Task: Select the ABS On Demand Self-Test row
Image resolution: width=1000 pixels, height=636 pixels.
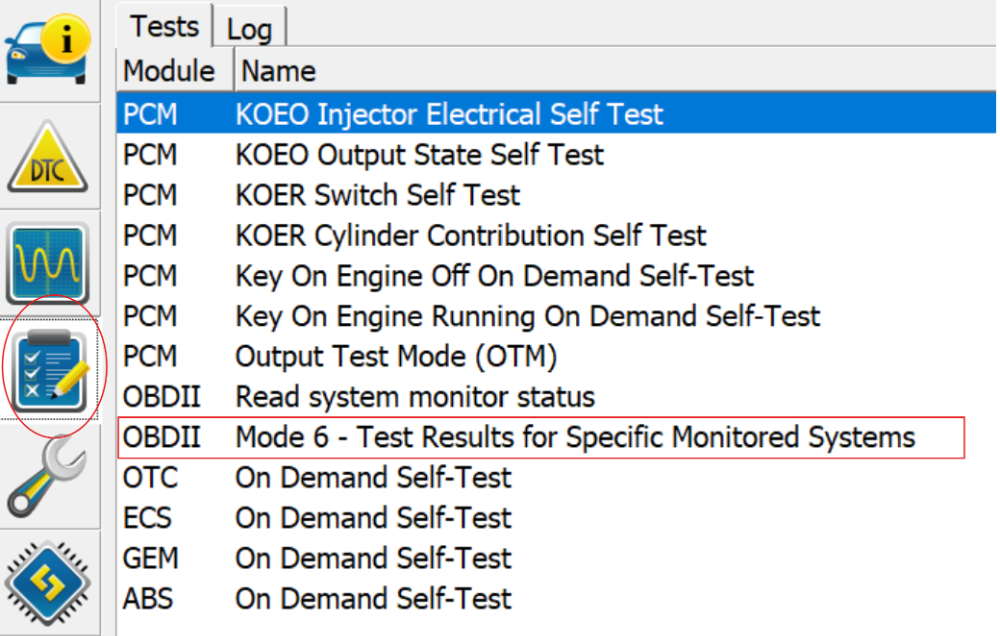Action: tap(556, 598)
